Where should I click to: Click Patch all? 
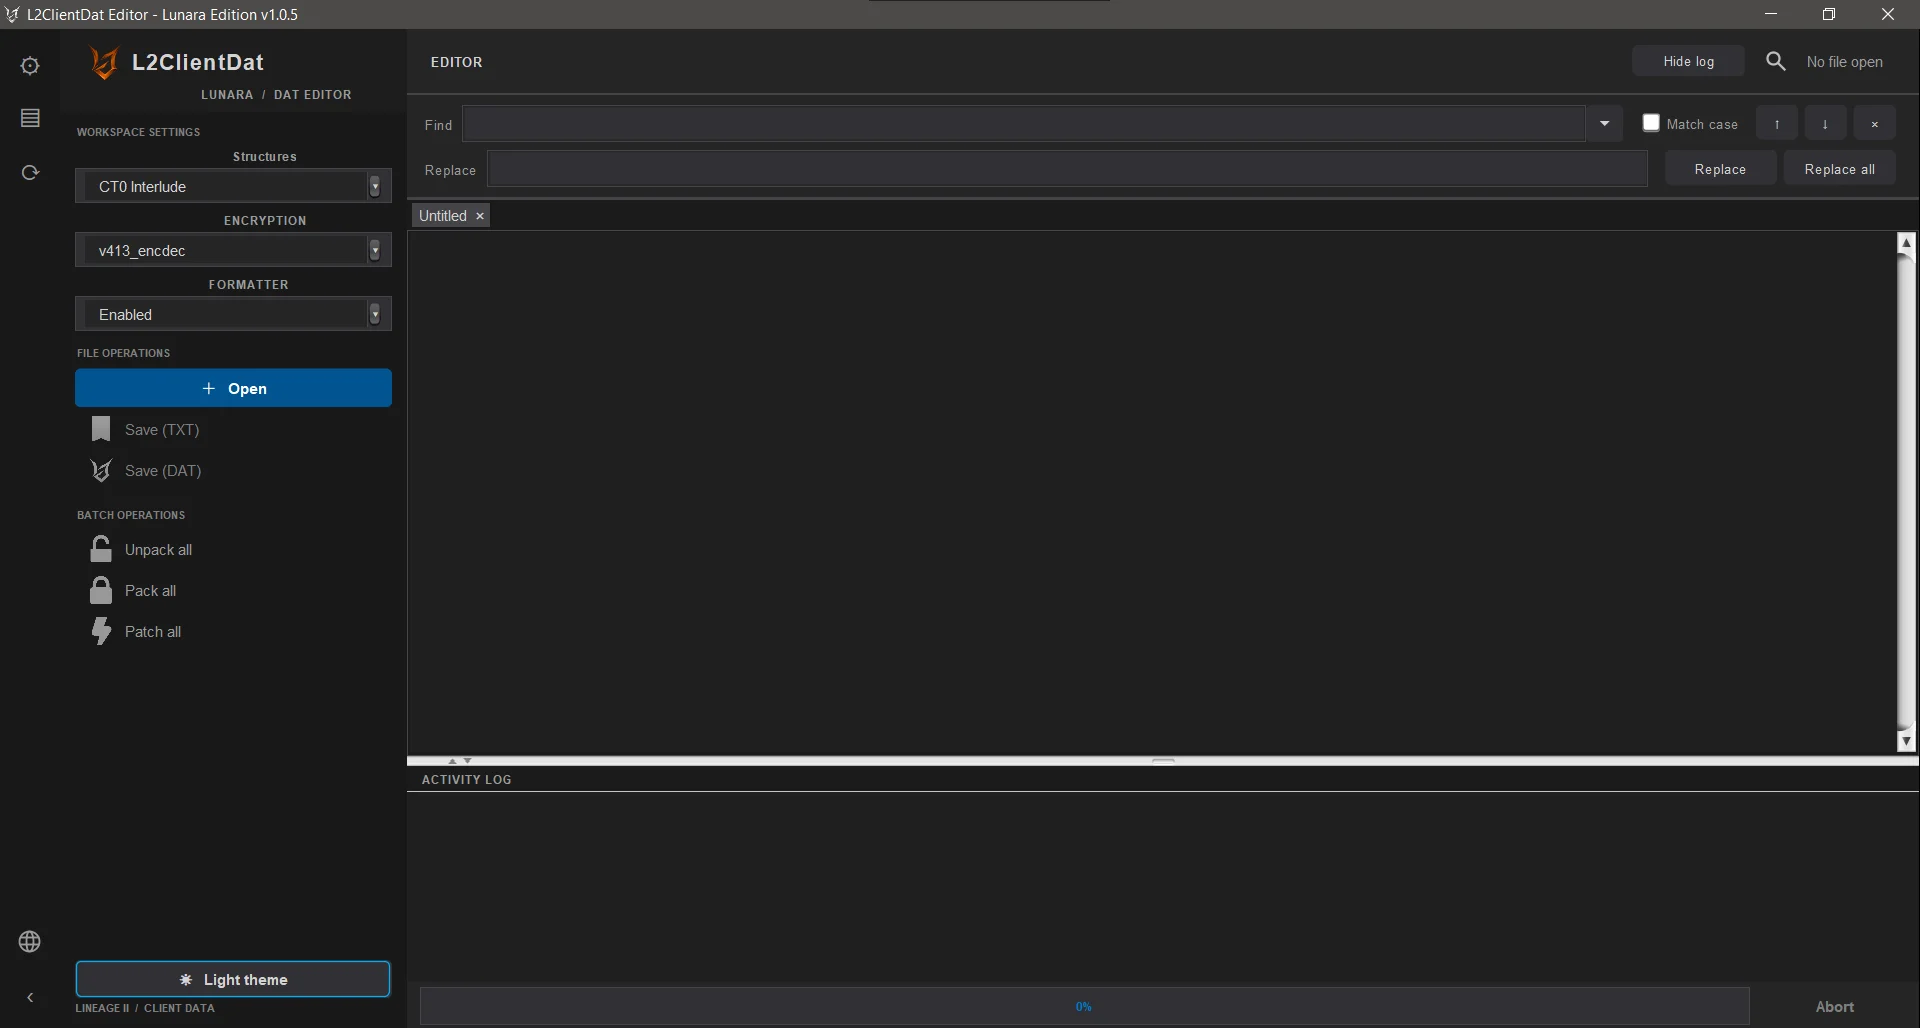coord(136,632)
